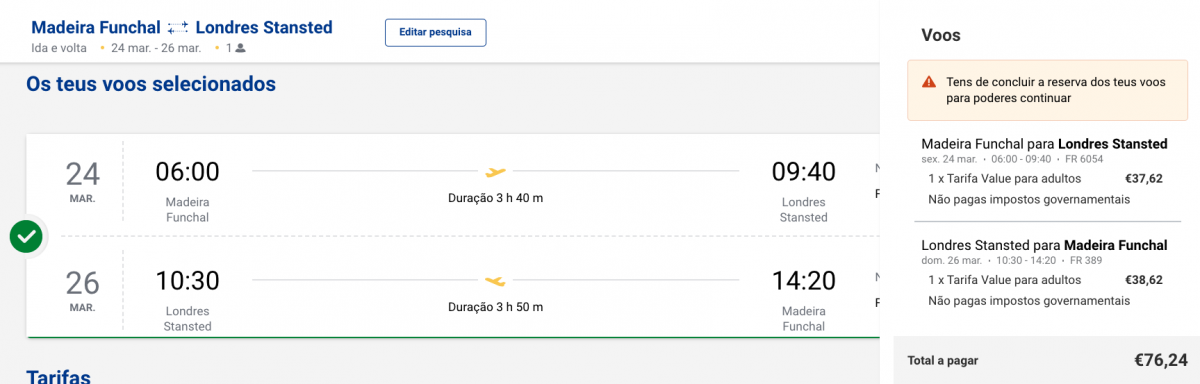Image resolution: width=1200 pixels, height=384 pixels.
Task: Open Londres Stansted para Madeira Funchal summary
Action: tap(1044, 245)
